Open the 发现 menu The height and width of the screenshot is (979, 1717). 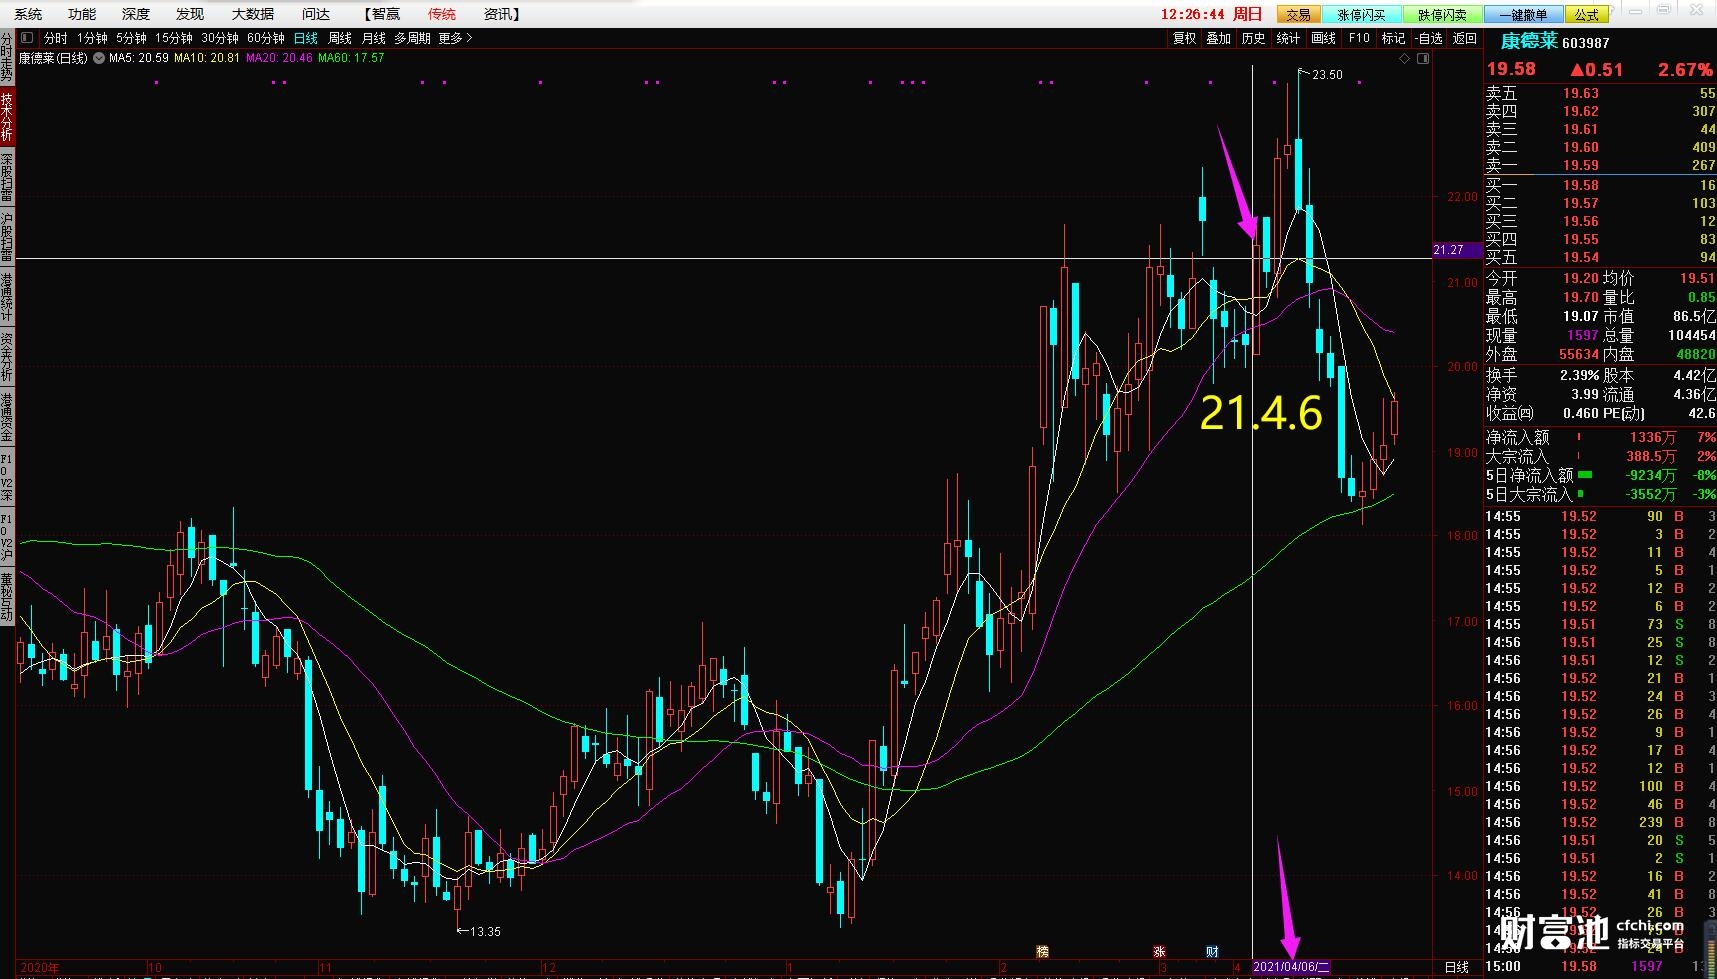pos(190,14)
